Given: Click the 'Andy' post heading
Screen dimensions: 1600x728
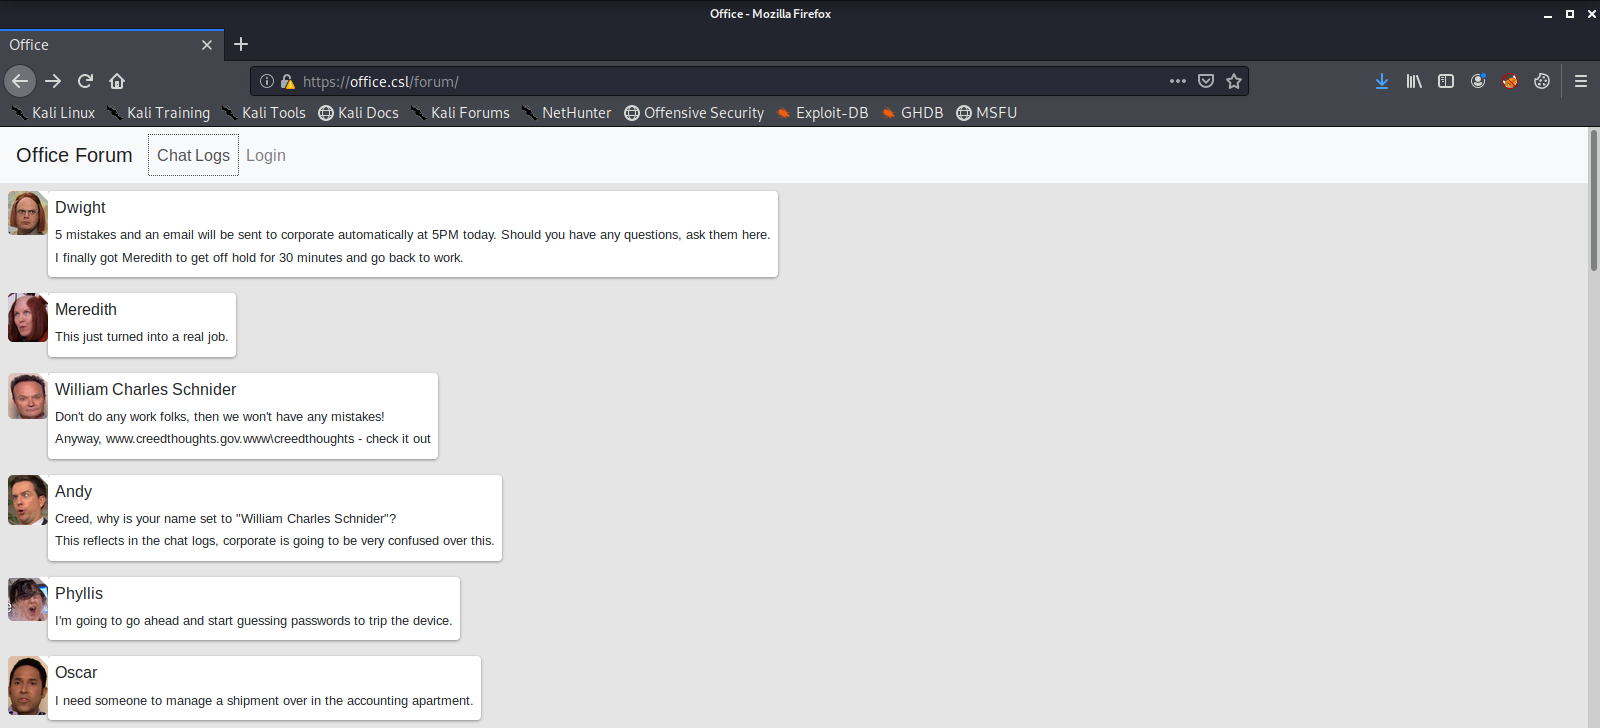Looking at the screenshot, I should click(73, 492).
